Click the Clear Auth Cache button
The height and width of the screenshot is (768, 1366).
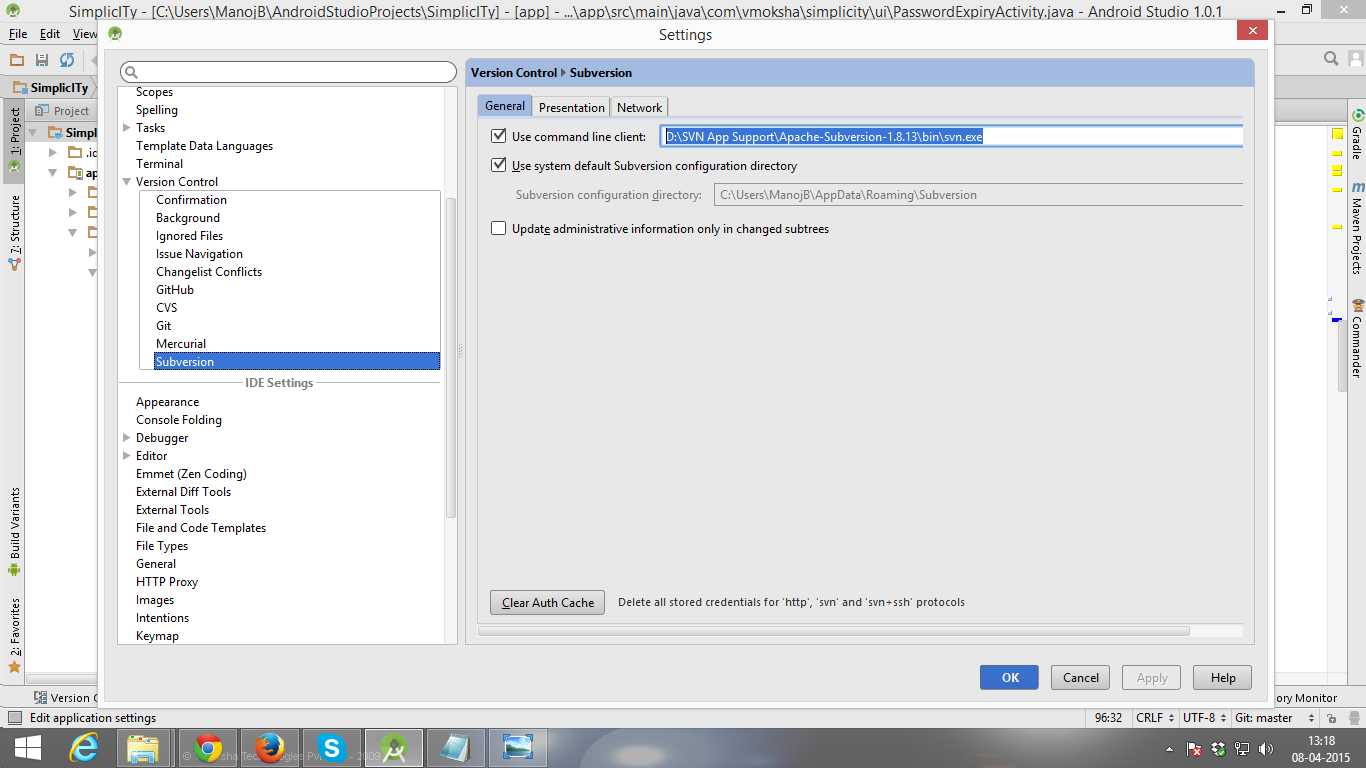[x=548, y=602]
